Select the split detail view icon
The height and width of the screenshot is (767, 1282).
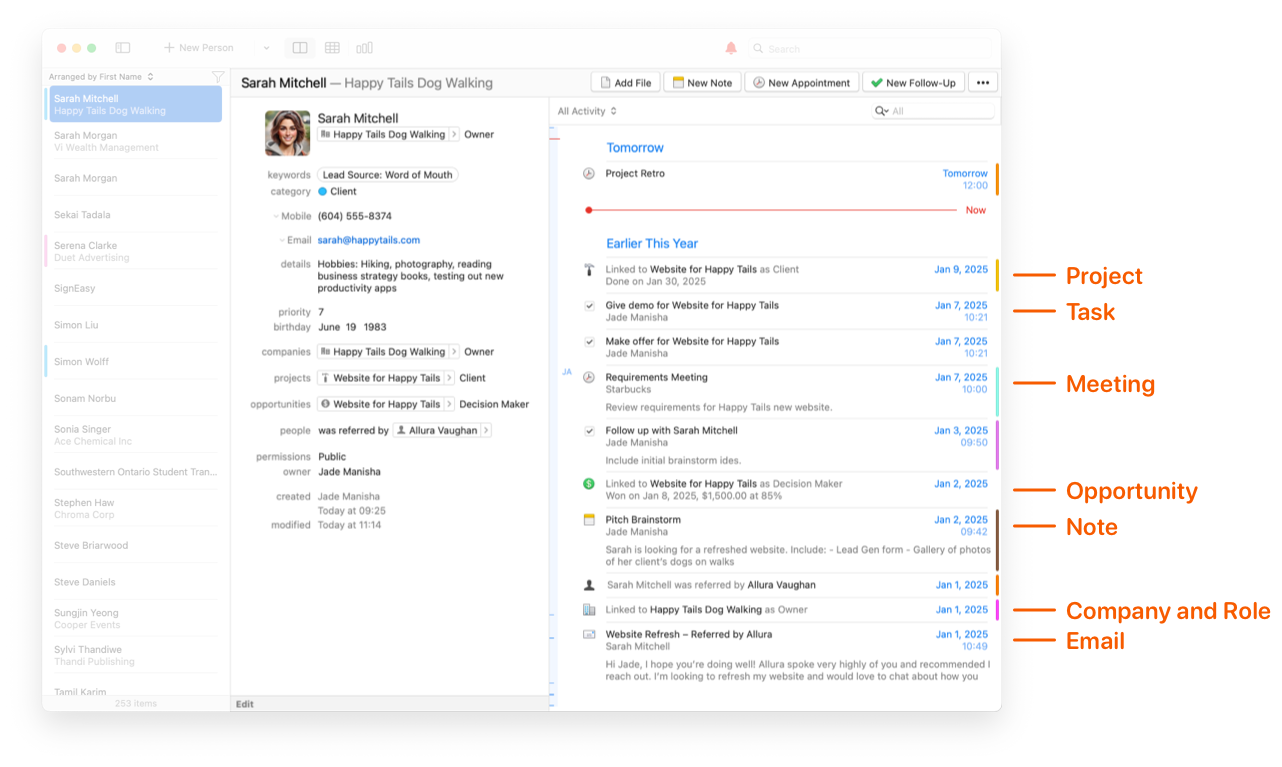[299, 48]
